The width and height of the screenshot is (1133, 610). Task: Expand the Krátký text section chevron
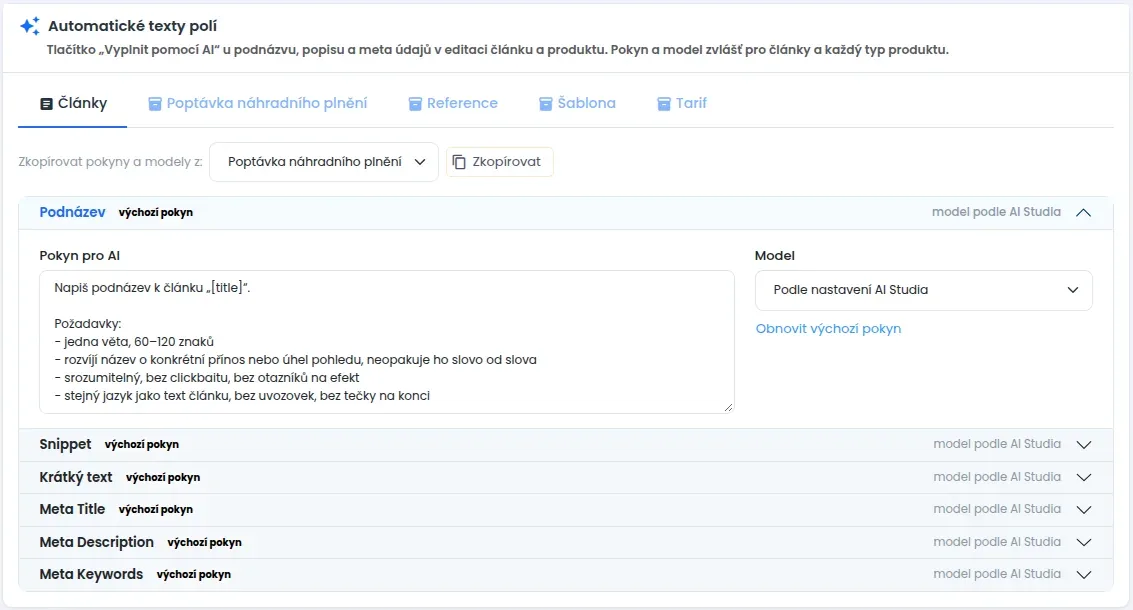click(x=1084, y=477)
